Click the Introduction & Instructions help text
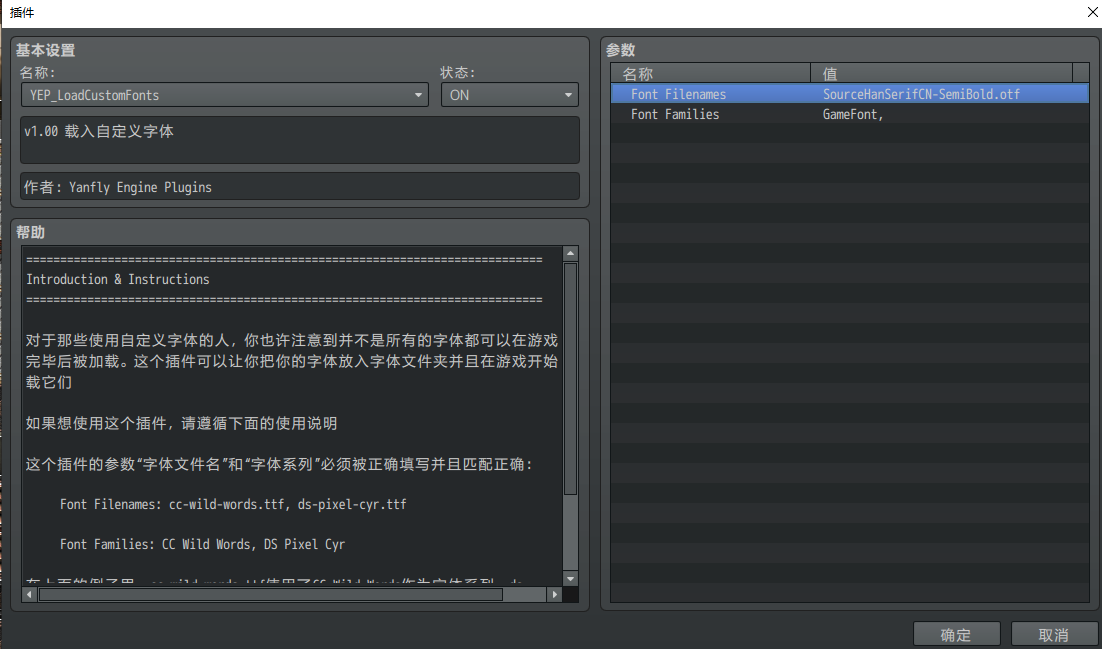The height and width of the screenshot is (649, 1102). point(118,279)
